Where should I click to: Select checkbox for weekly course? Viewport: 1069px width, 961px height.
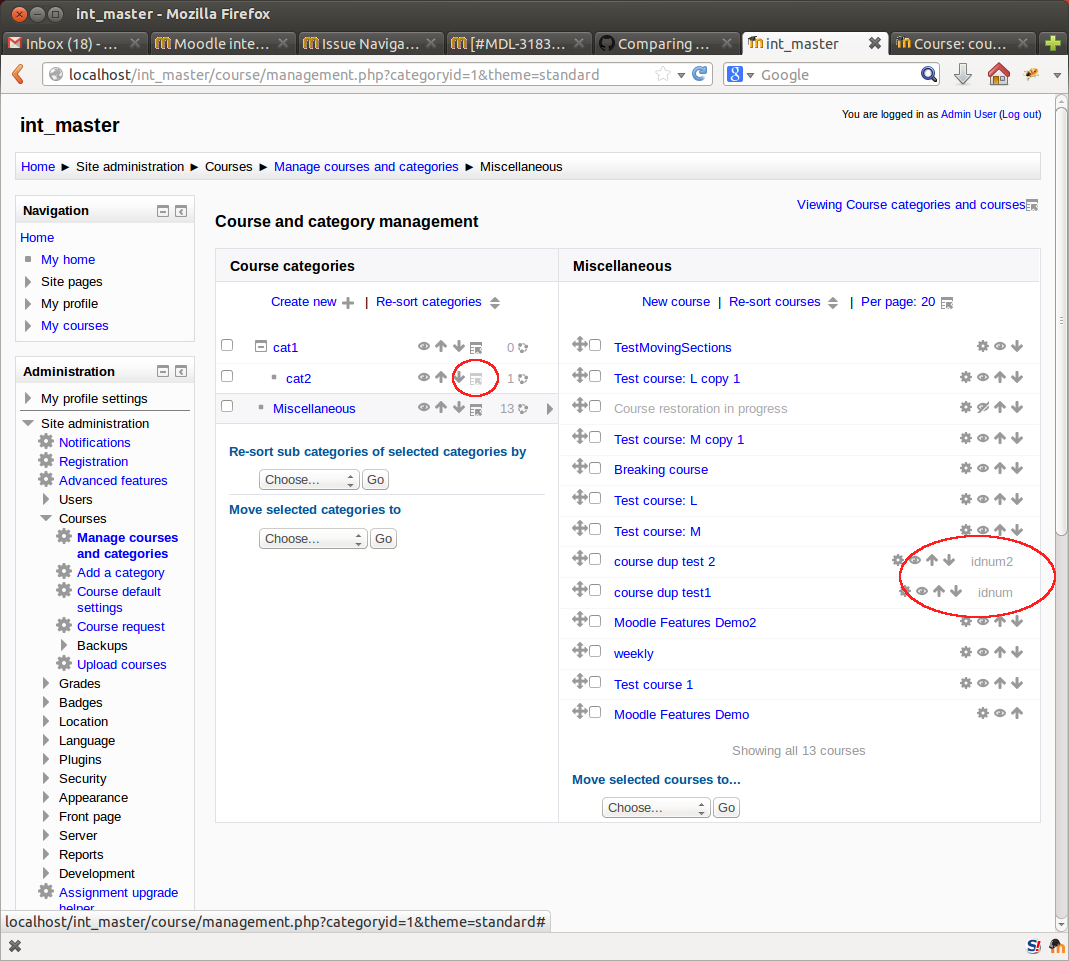[595, 652]
